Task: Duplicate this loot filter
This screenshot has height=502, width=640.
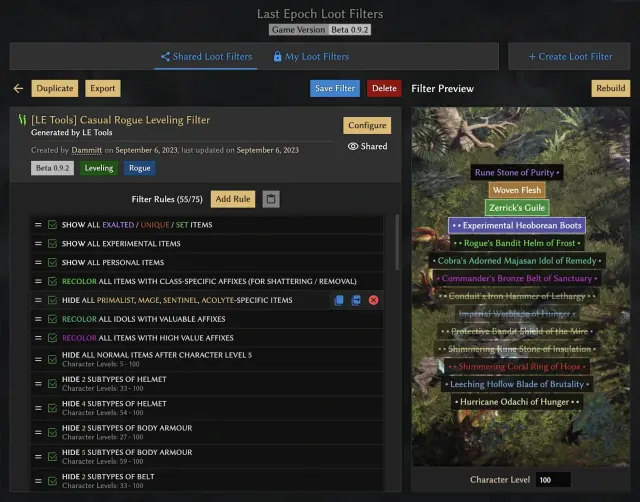Action: click(55, 88)
